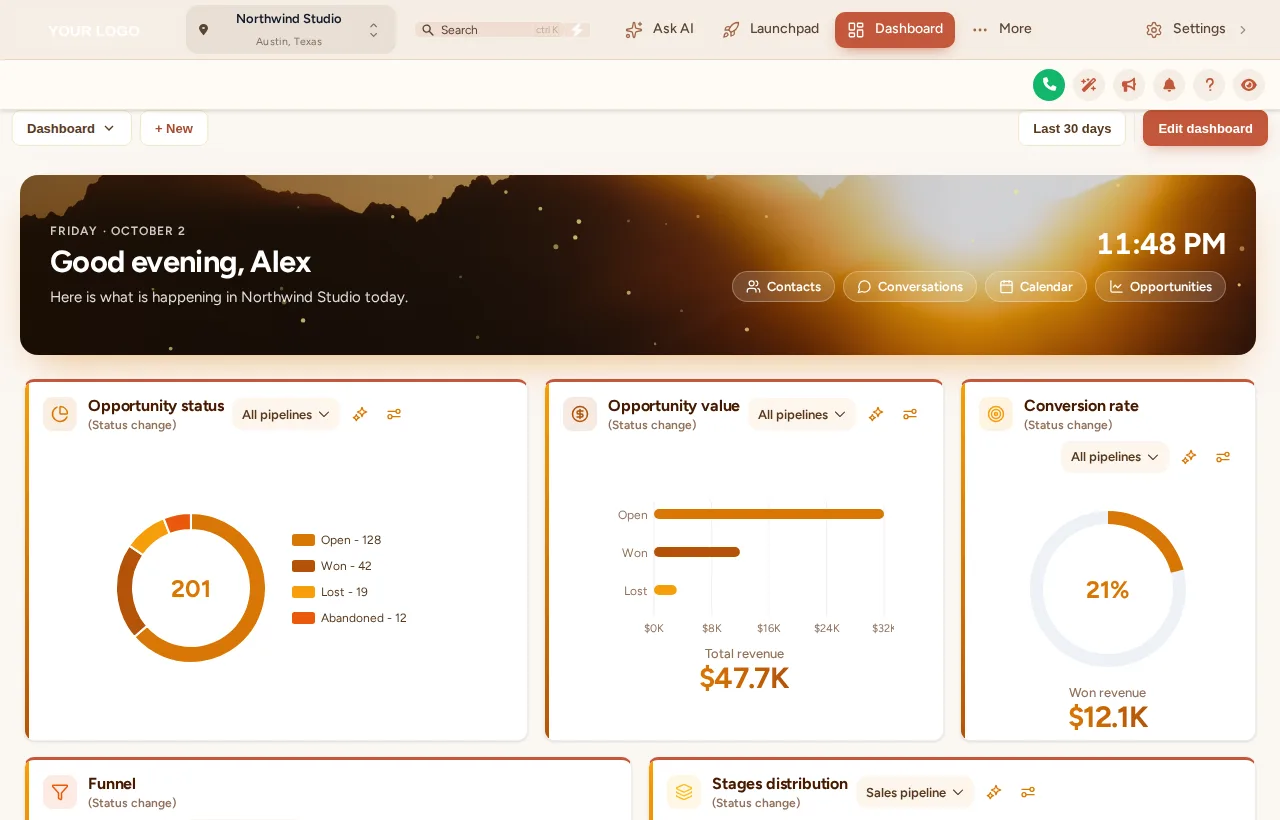Open the bell notifications icon
Screen dimensions: 1280x820
1169,85
